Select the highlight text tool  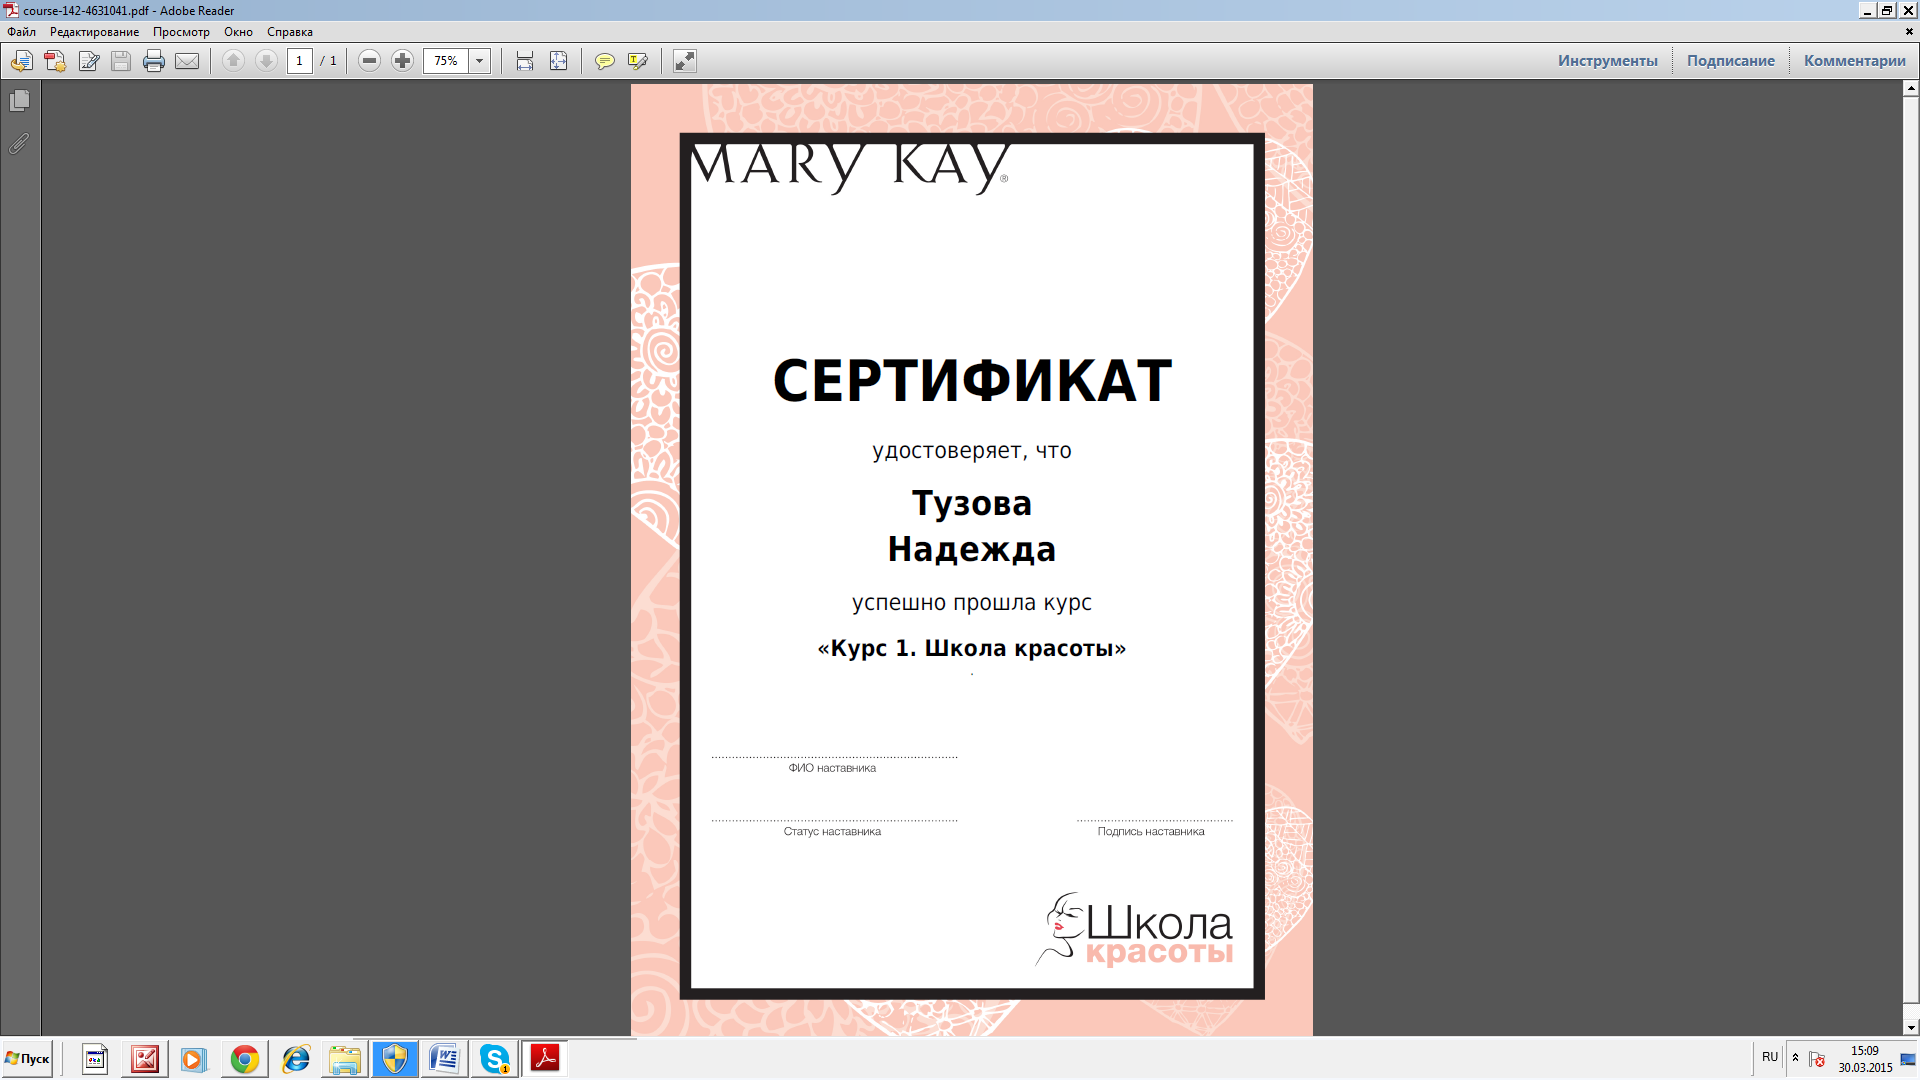[638, 61]
